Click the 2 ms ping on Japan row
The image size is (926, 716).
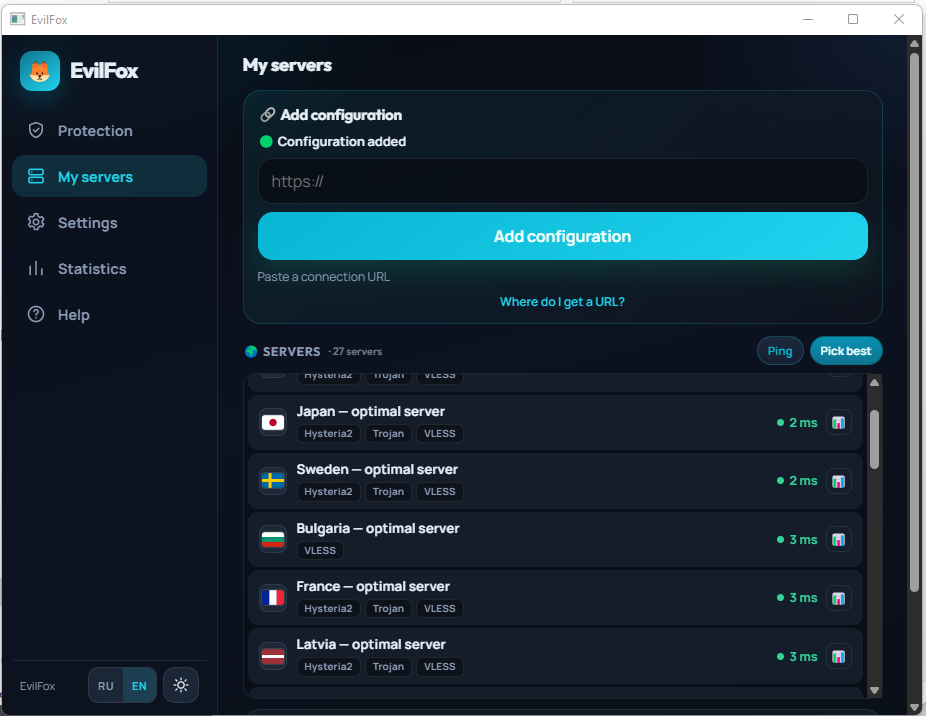tap(797, 423)
